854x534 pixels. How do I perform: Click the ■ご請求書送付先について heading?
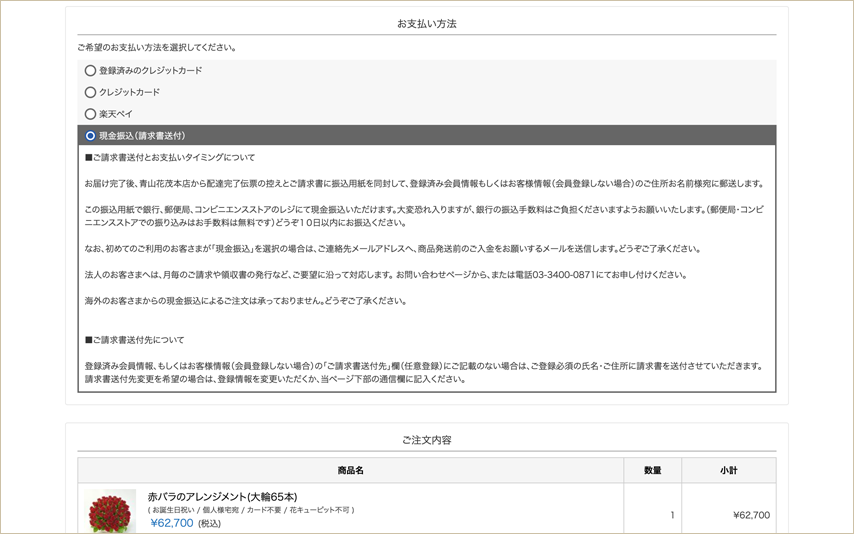(135, 340)
